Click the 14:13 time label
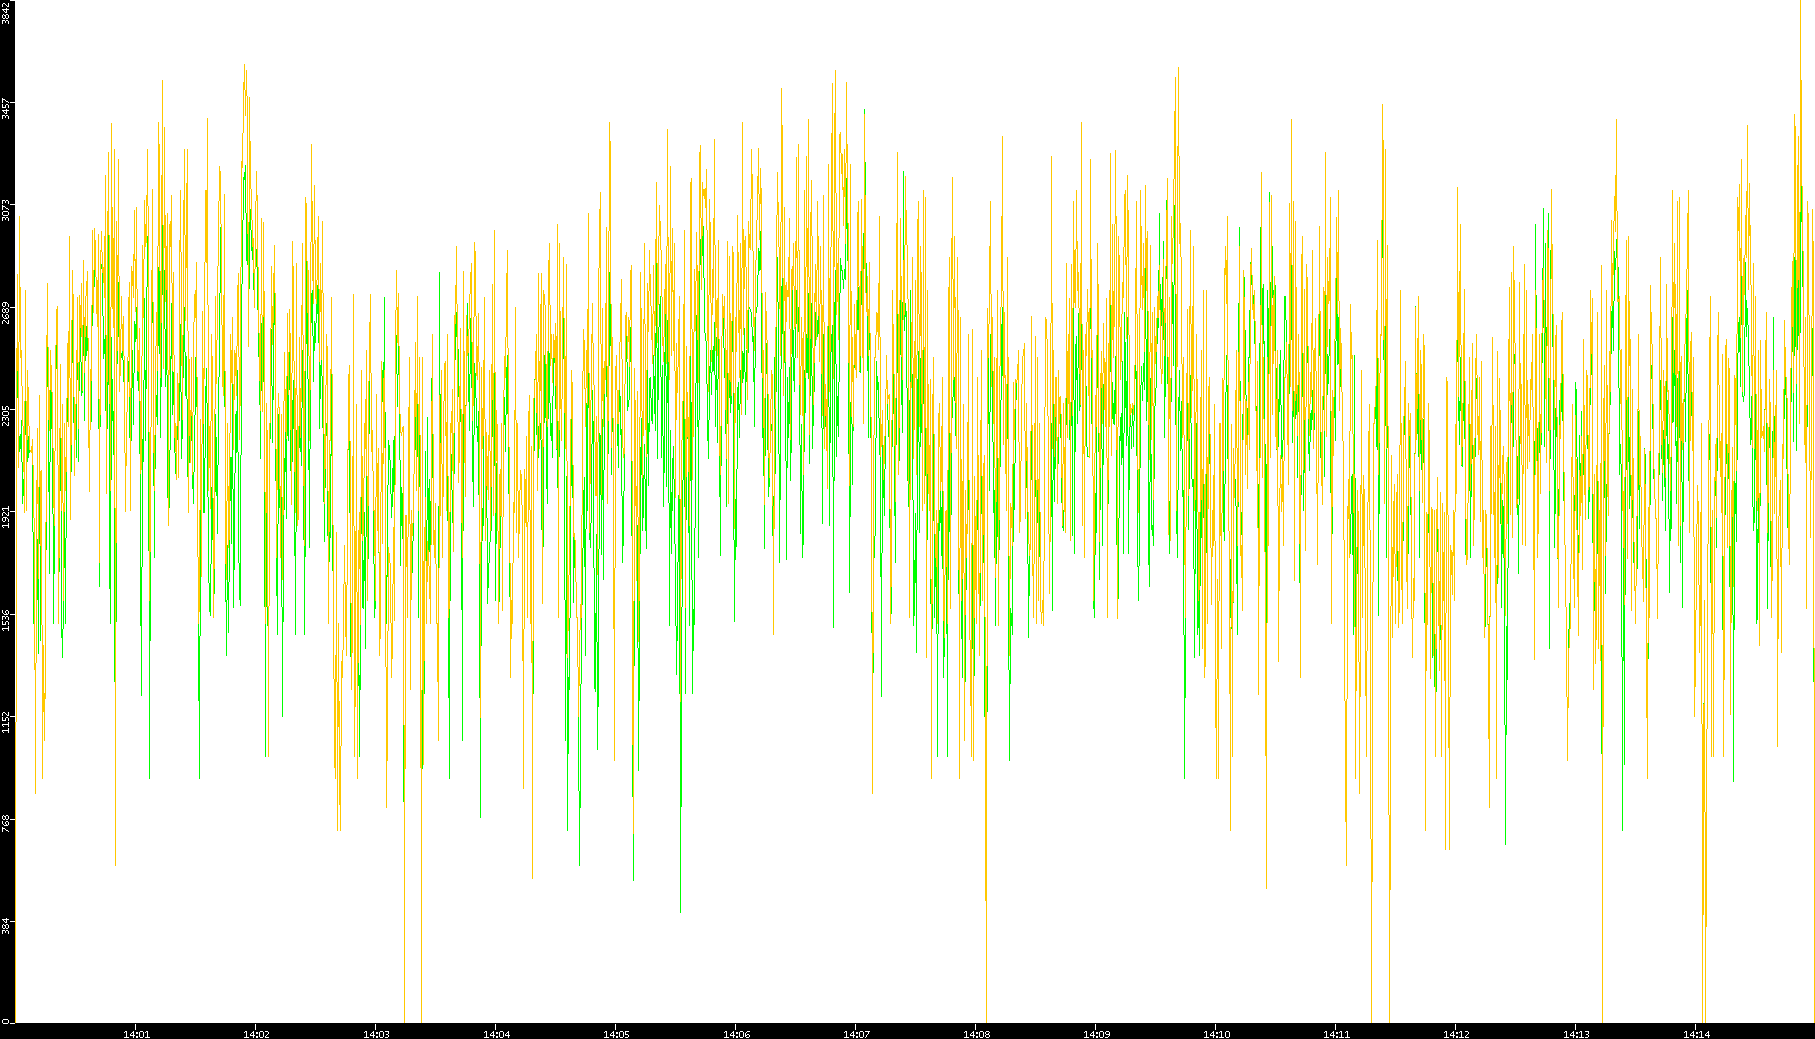 point(1576,1034)
